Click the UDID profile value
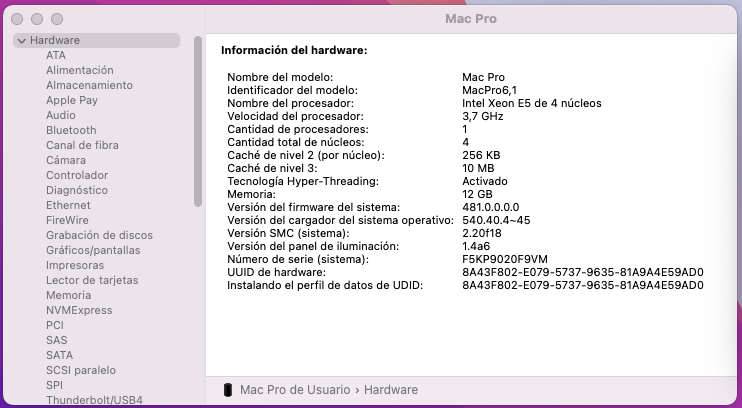This screenshot has width=742, height=408. click(x=583, y=285)
